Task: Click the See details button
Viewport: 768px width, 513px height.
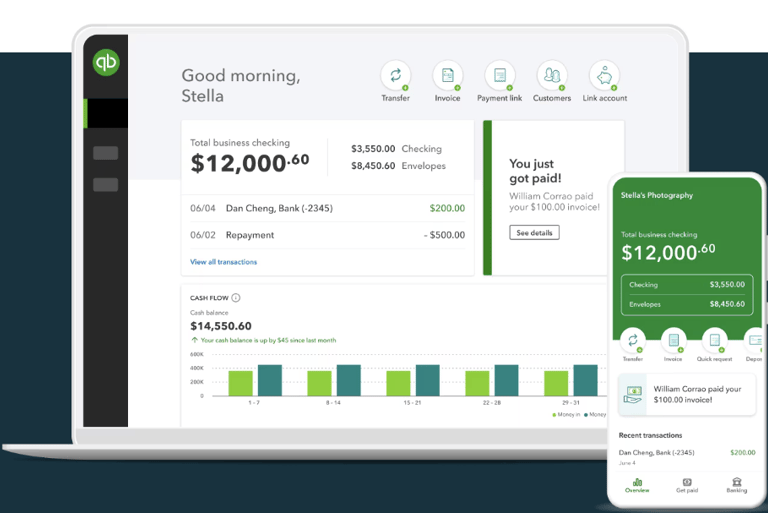Action: pos(534,232)
